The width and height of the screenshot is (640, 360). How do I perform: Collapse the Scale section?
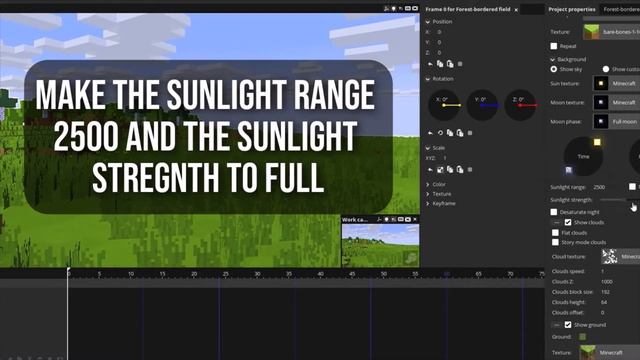pyautogui.click(x=428, y=148)
